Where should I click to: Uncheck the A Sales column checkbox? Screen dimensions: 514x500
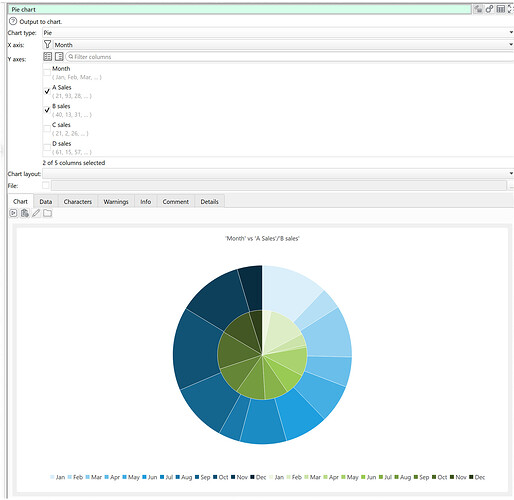[x=47, y=91]
